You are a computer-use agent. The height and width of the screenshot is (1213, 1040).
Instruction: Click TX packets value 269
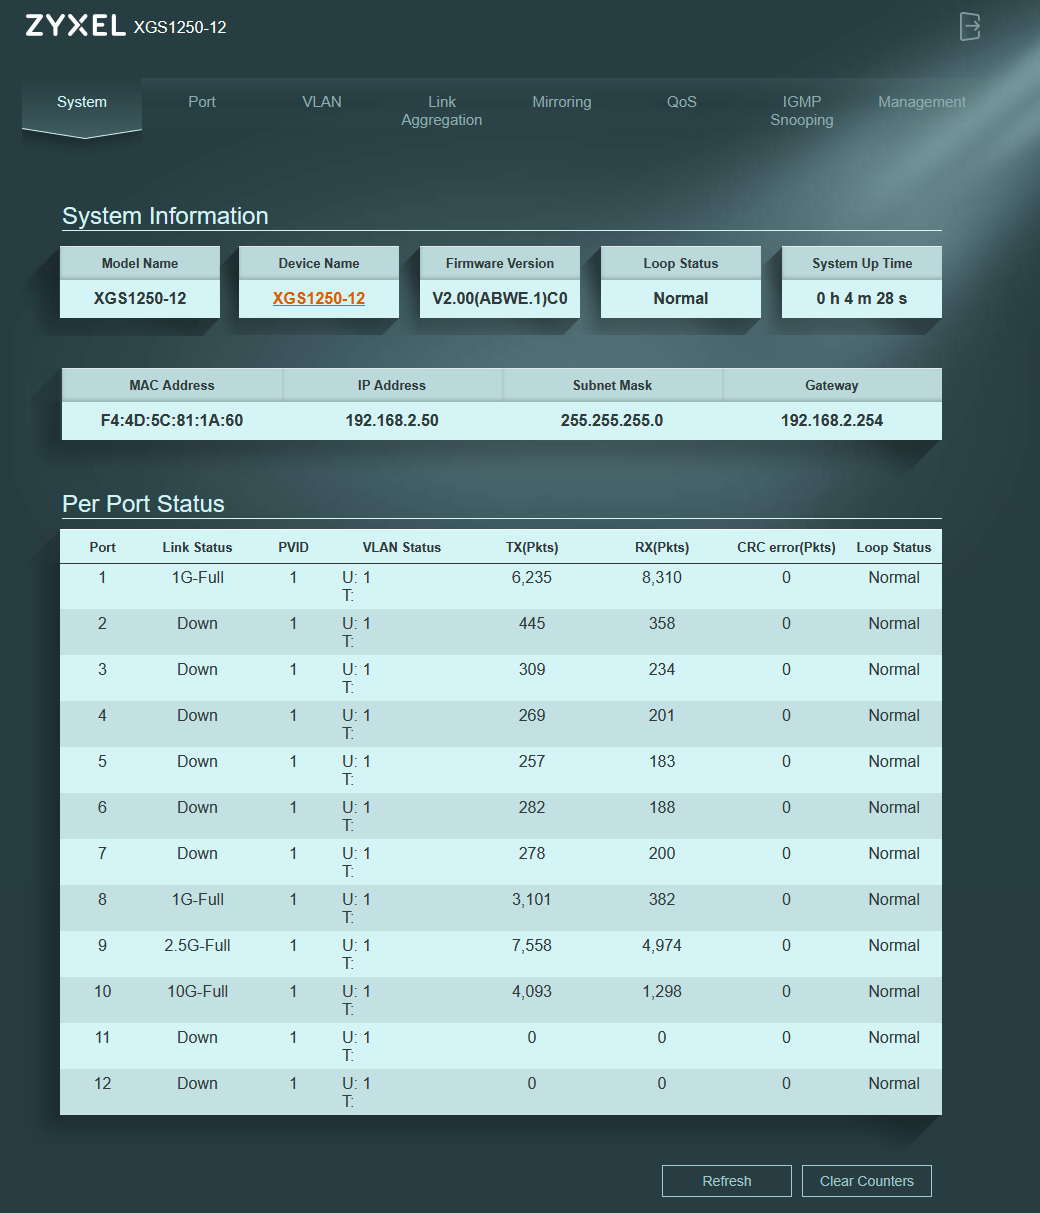[x=532, y=715]
